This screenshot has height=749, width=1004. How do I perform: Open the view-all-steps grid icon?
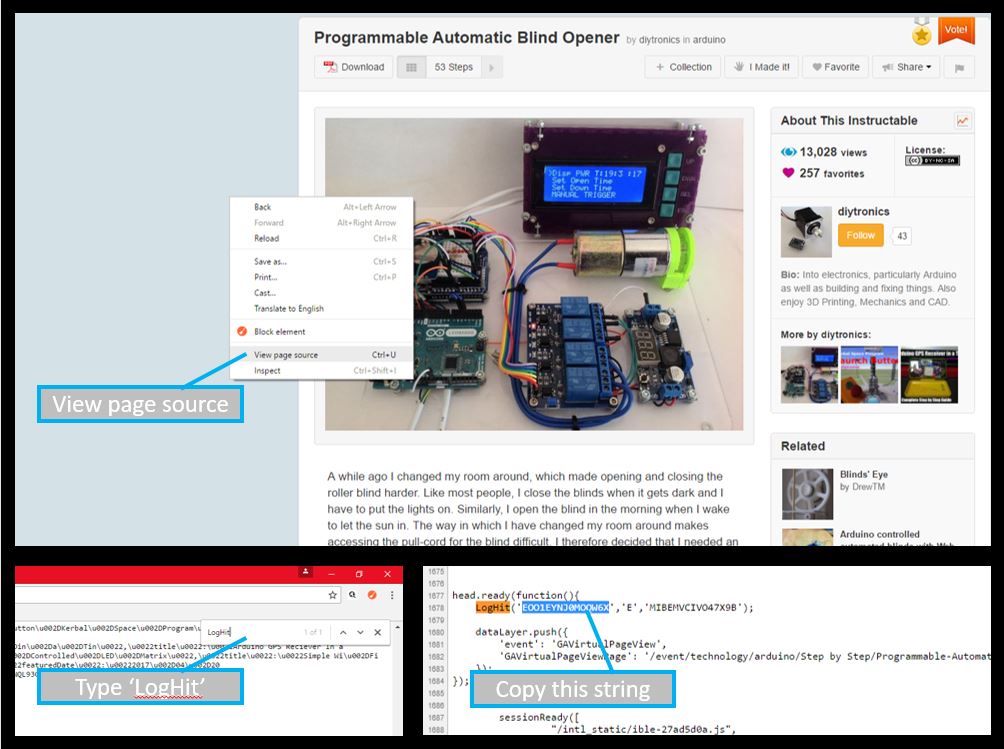click(x=411, y=67)
